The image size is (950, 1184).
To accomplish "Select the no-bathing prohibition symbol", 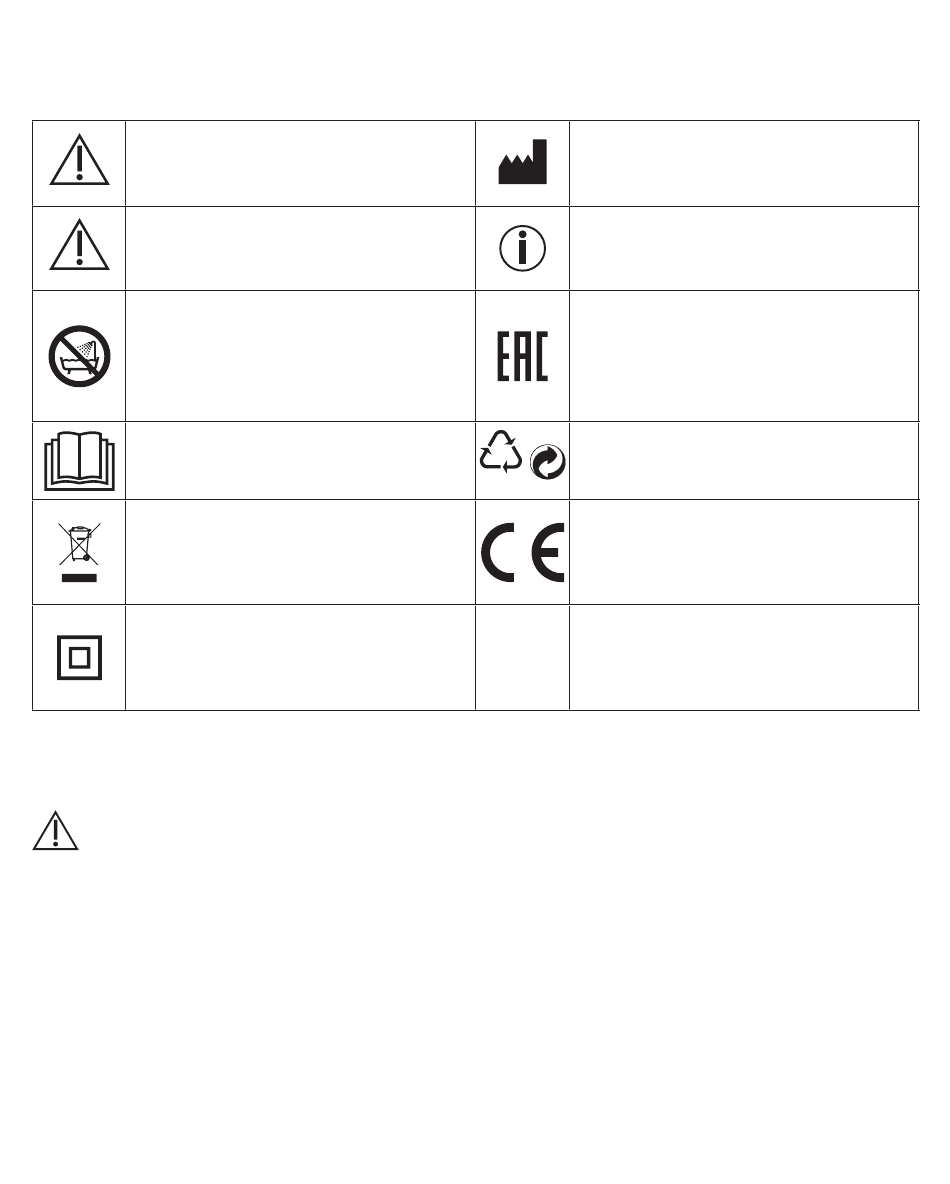I will coord(79,356).
